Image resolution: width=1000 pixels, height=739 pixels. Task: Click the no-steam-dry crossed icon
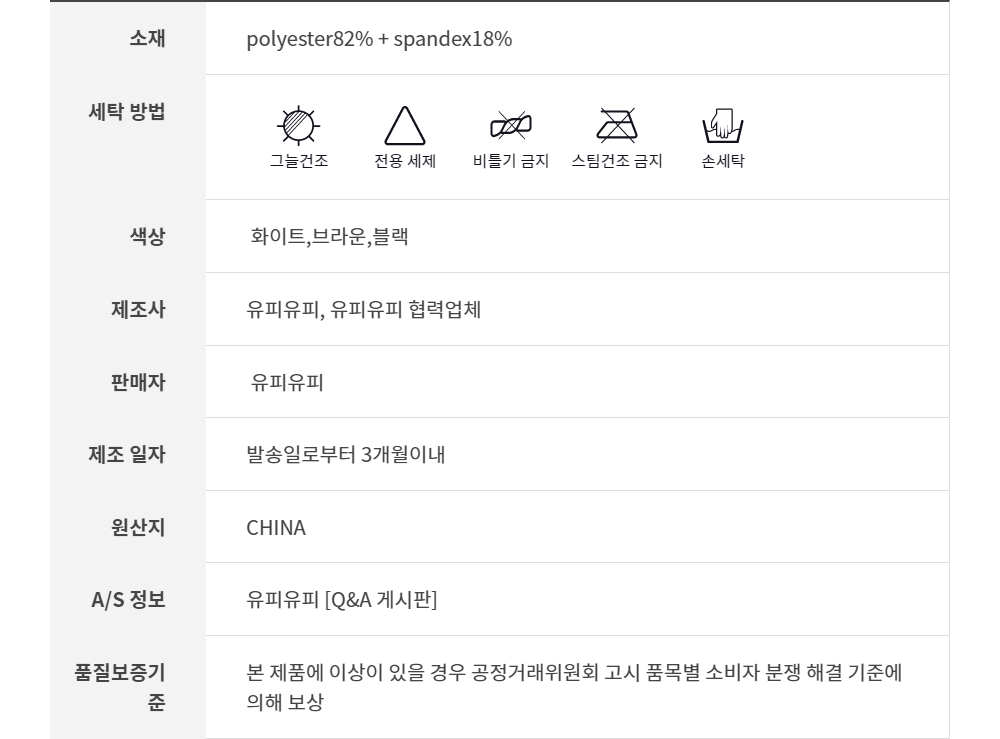617,125
